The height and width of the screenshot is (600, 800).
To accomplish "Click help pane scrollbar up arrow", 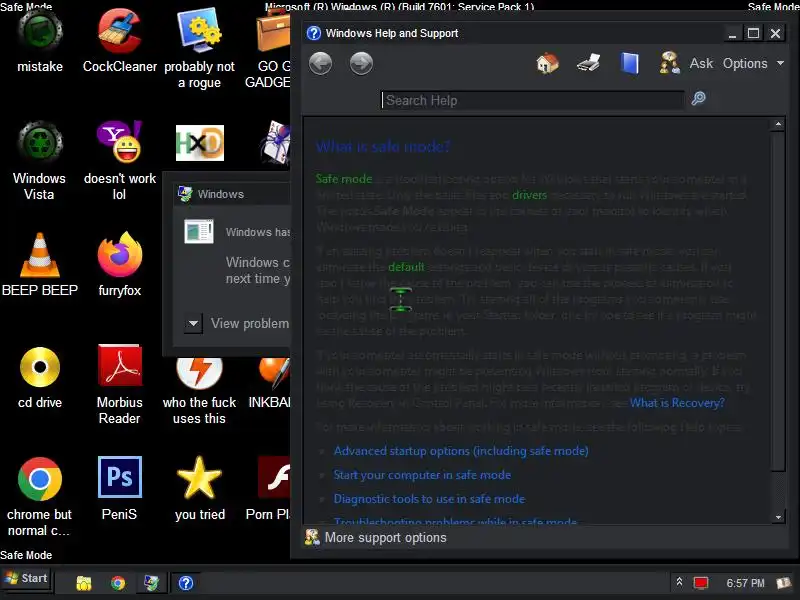I will pyautogui.click(x=778, y=124).
